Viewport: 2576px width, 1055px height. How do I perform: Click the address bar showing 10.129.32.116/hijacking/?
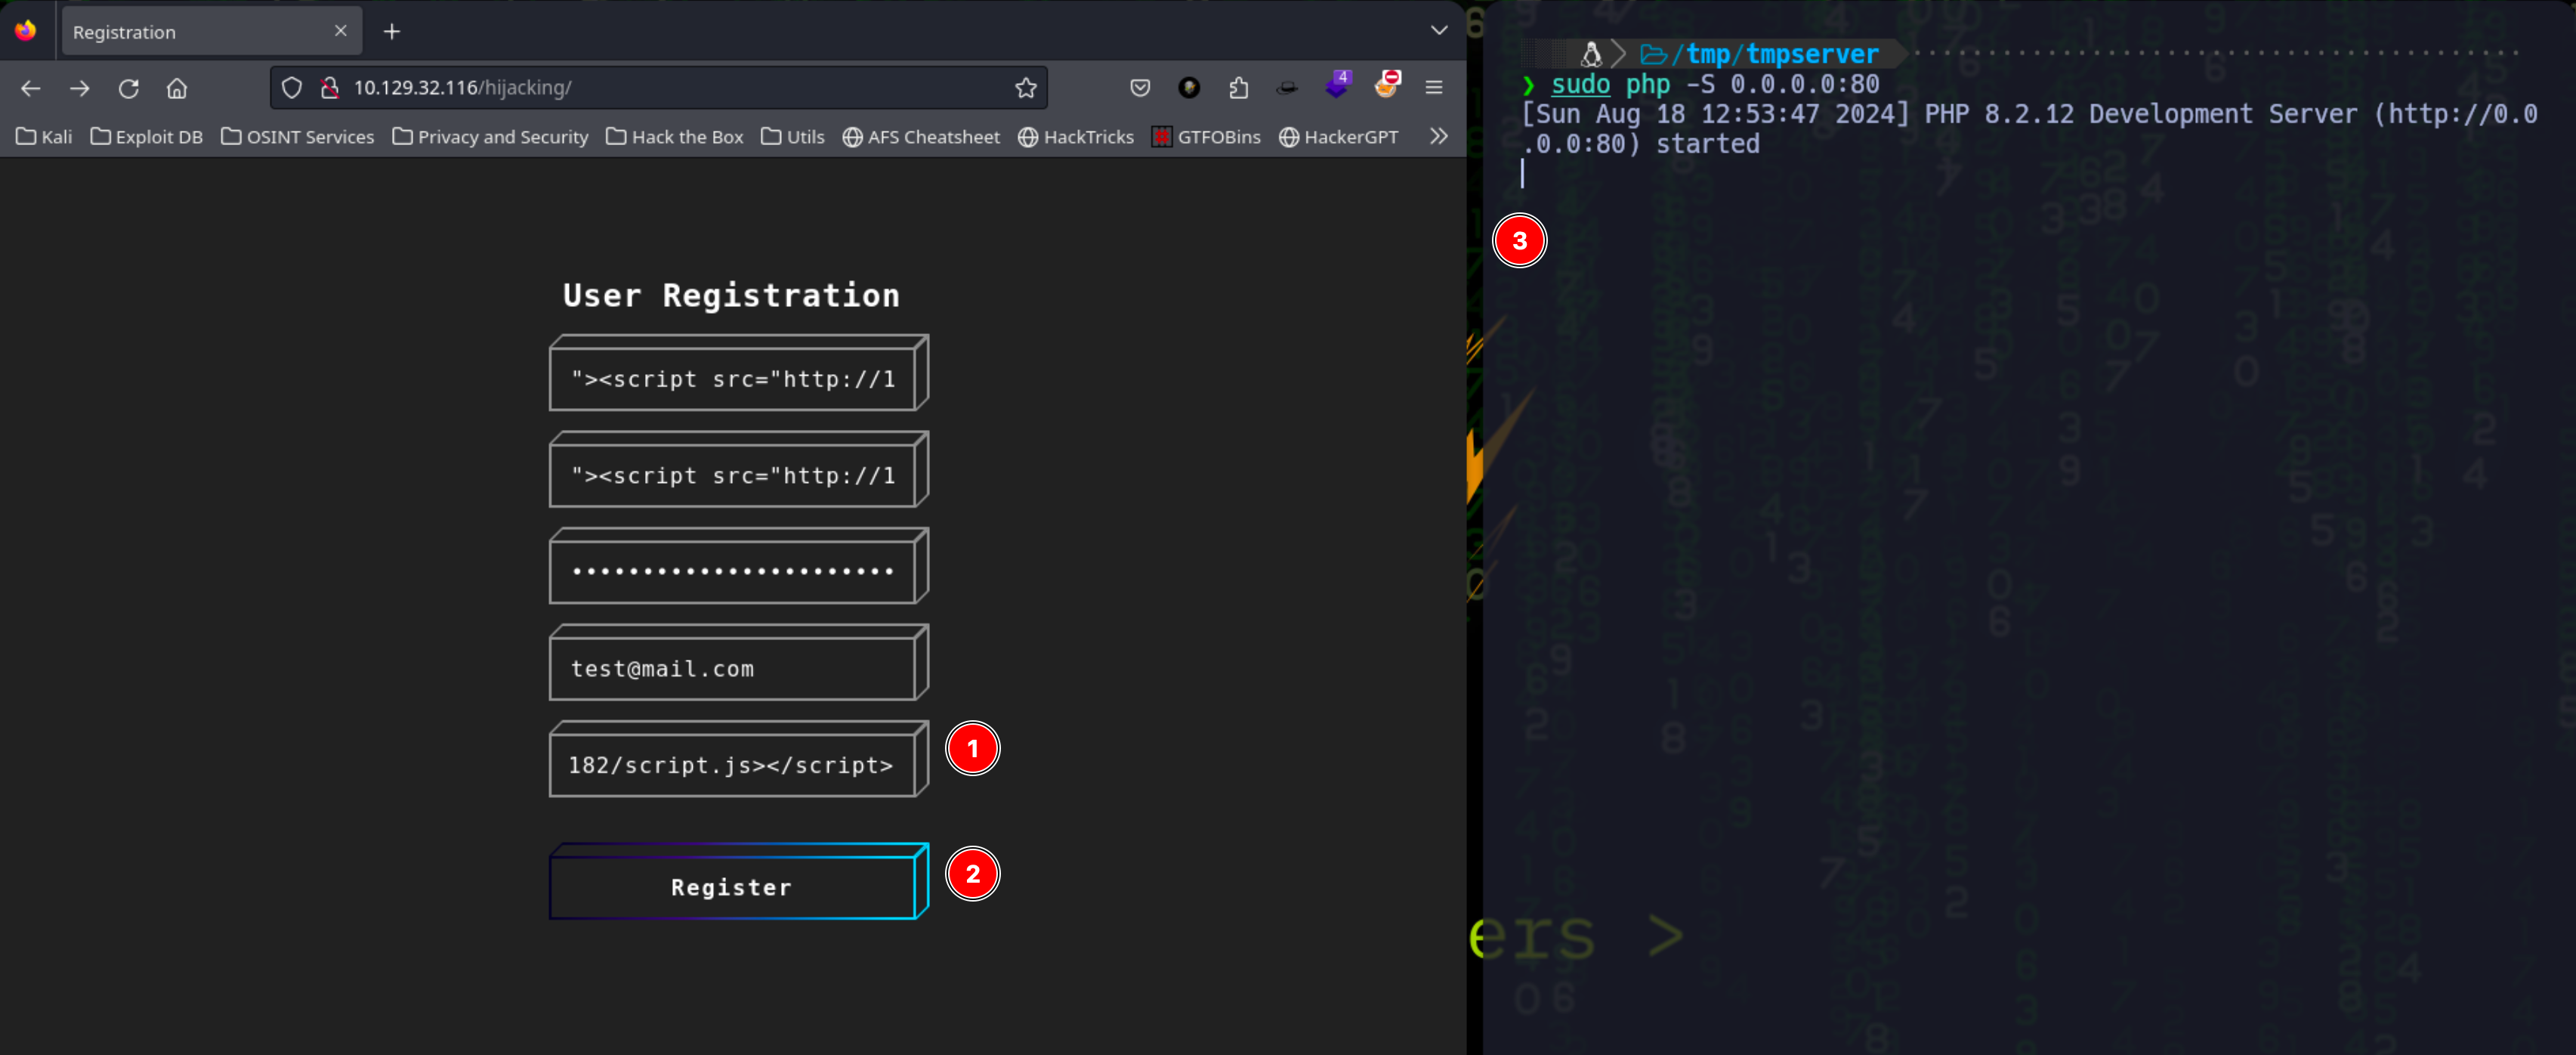pos(660,88)
